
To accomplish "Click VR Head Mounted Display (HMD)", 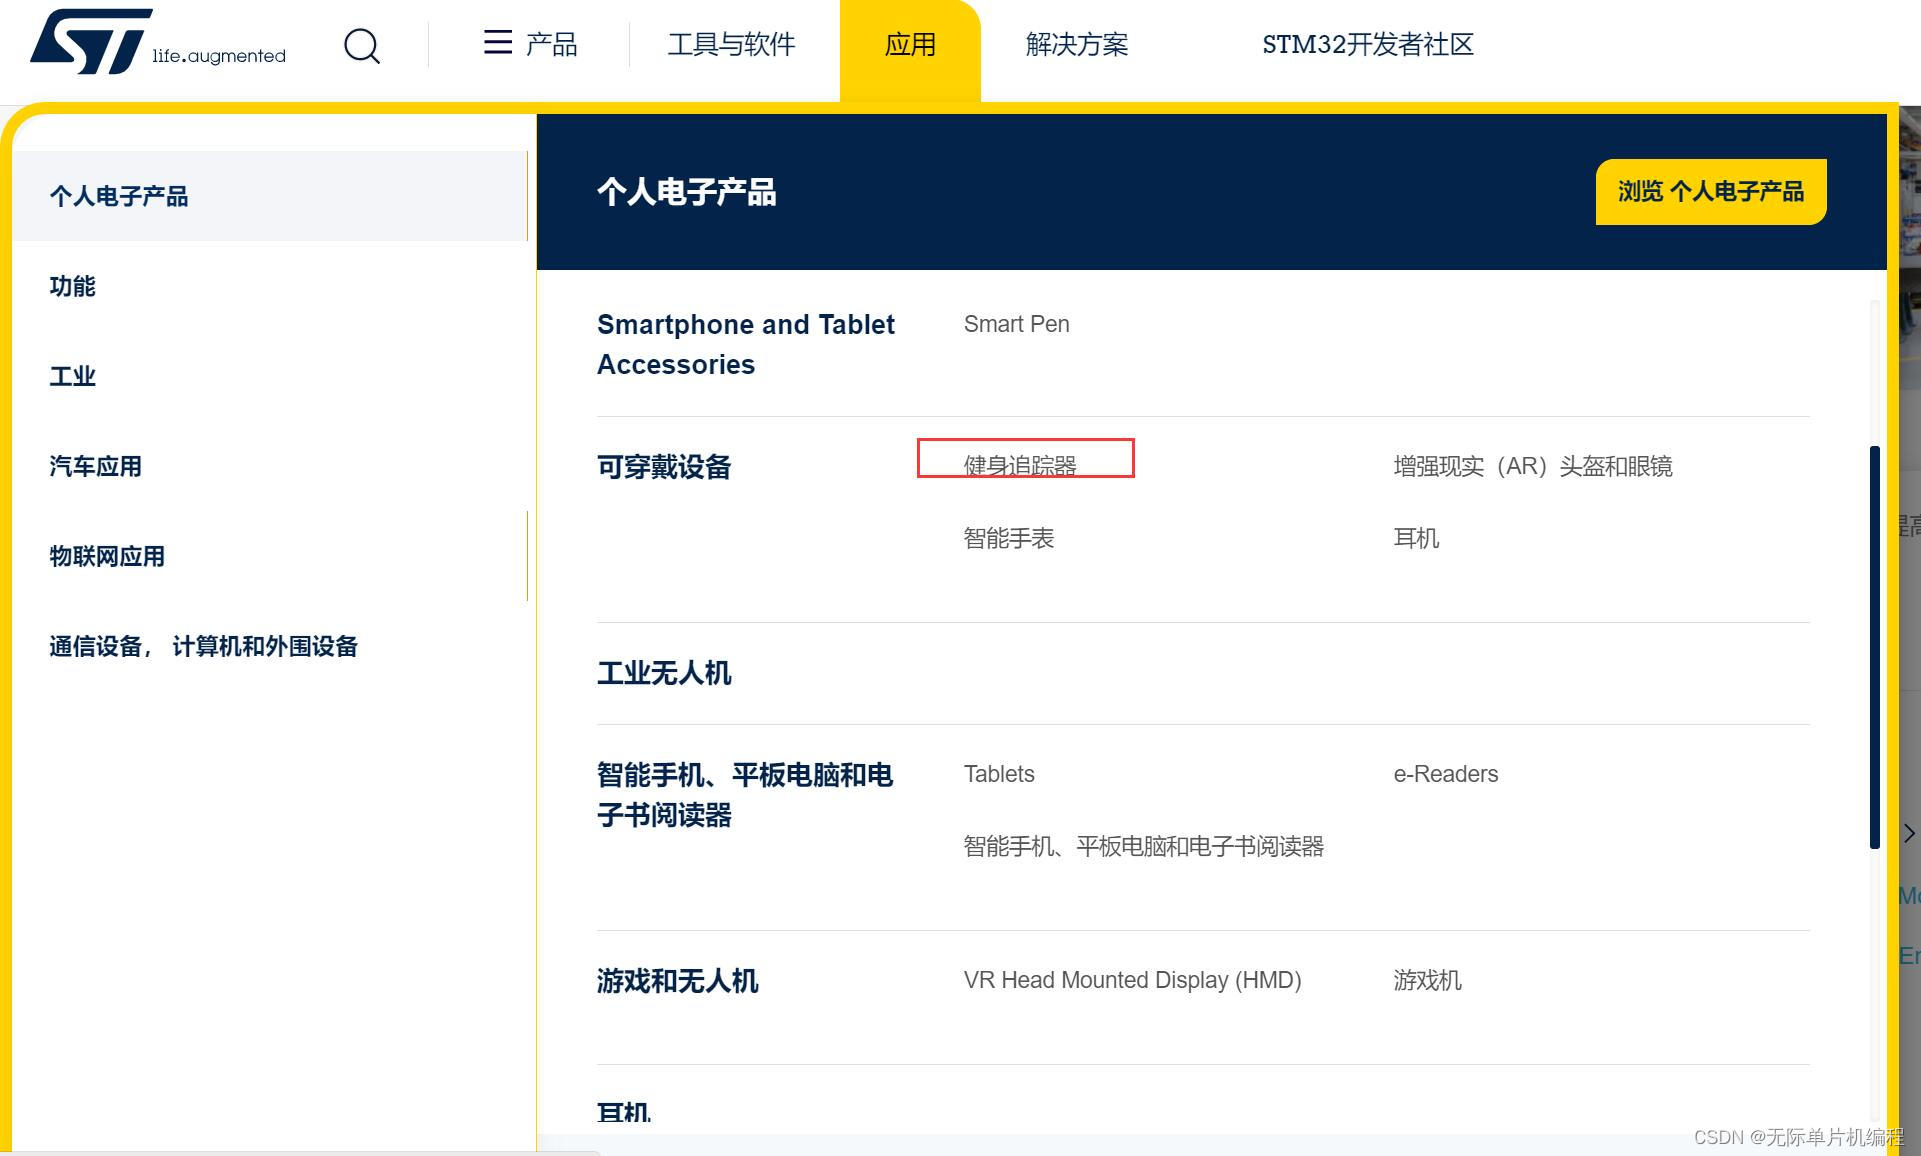I will pyautogui.click(x=1132, y=980).
